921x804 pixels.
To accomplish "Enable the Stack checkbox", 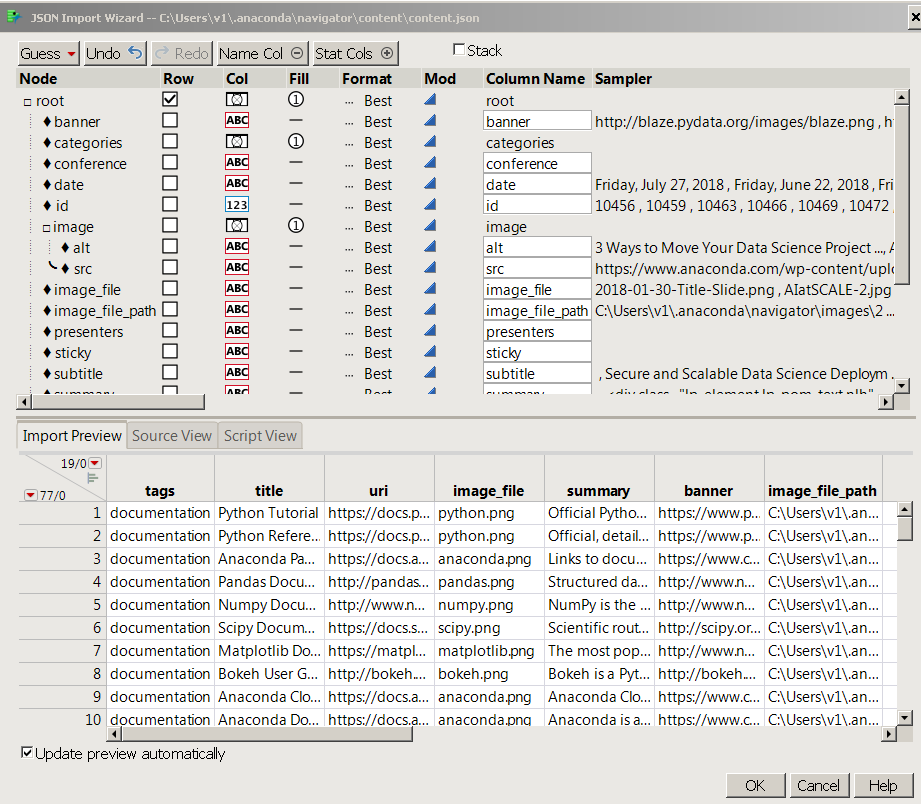I will click(x=459, y=50).
